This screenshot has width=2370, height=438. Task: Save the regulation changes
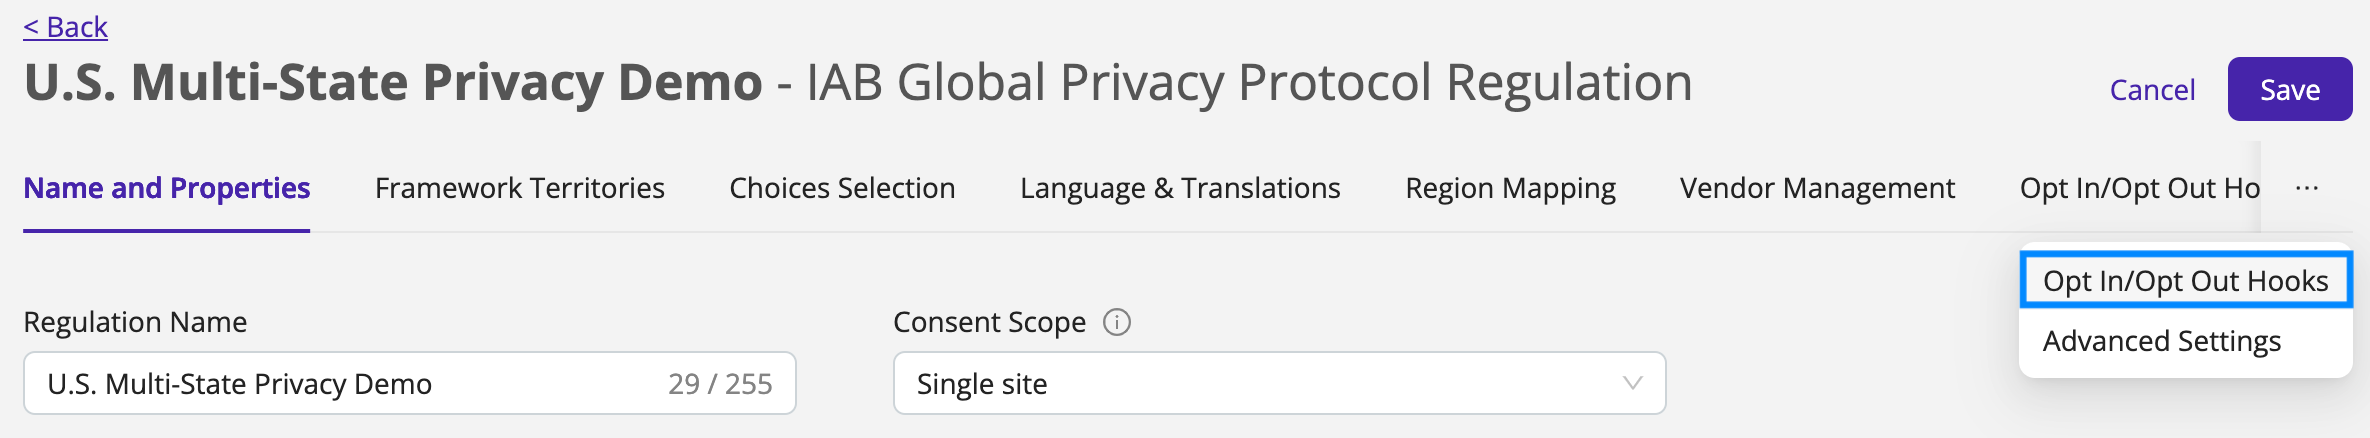coord(2289,89)
